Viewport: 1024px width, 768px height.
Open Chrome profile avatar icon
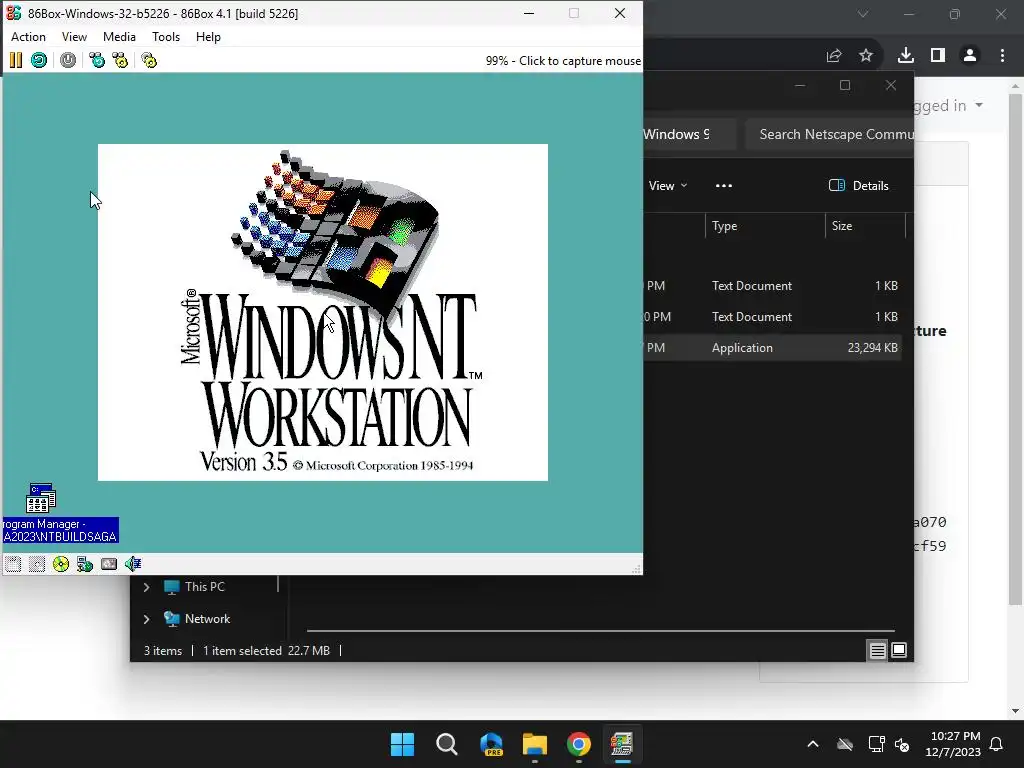click(x=970, y=56)
